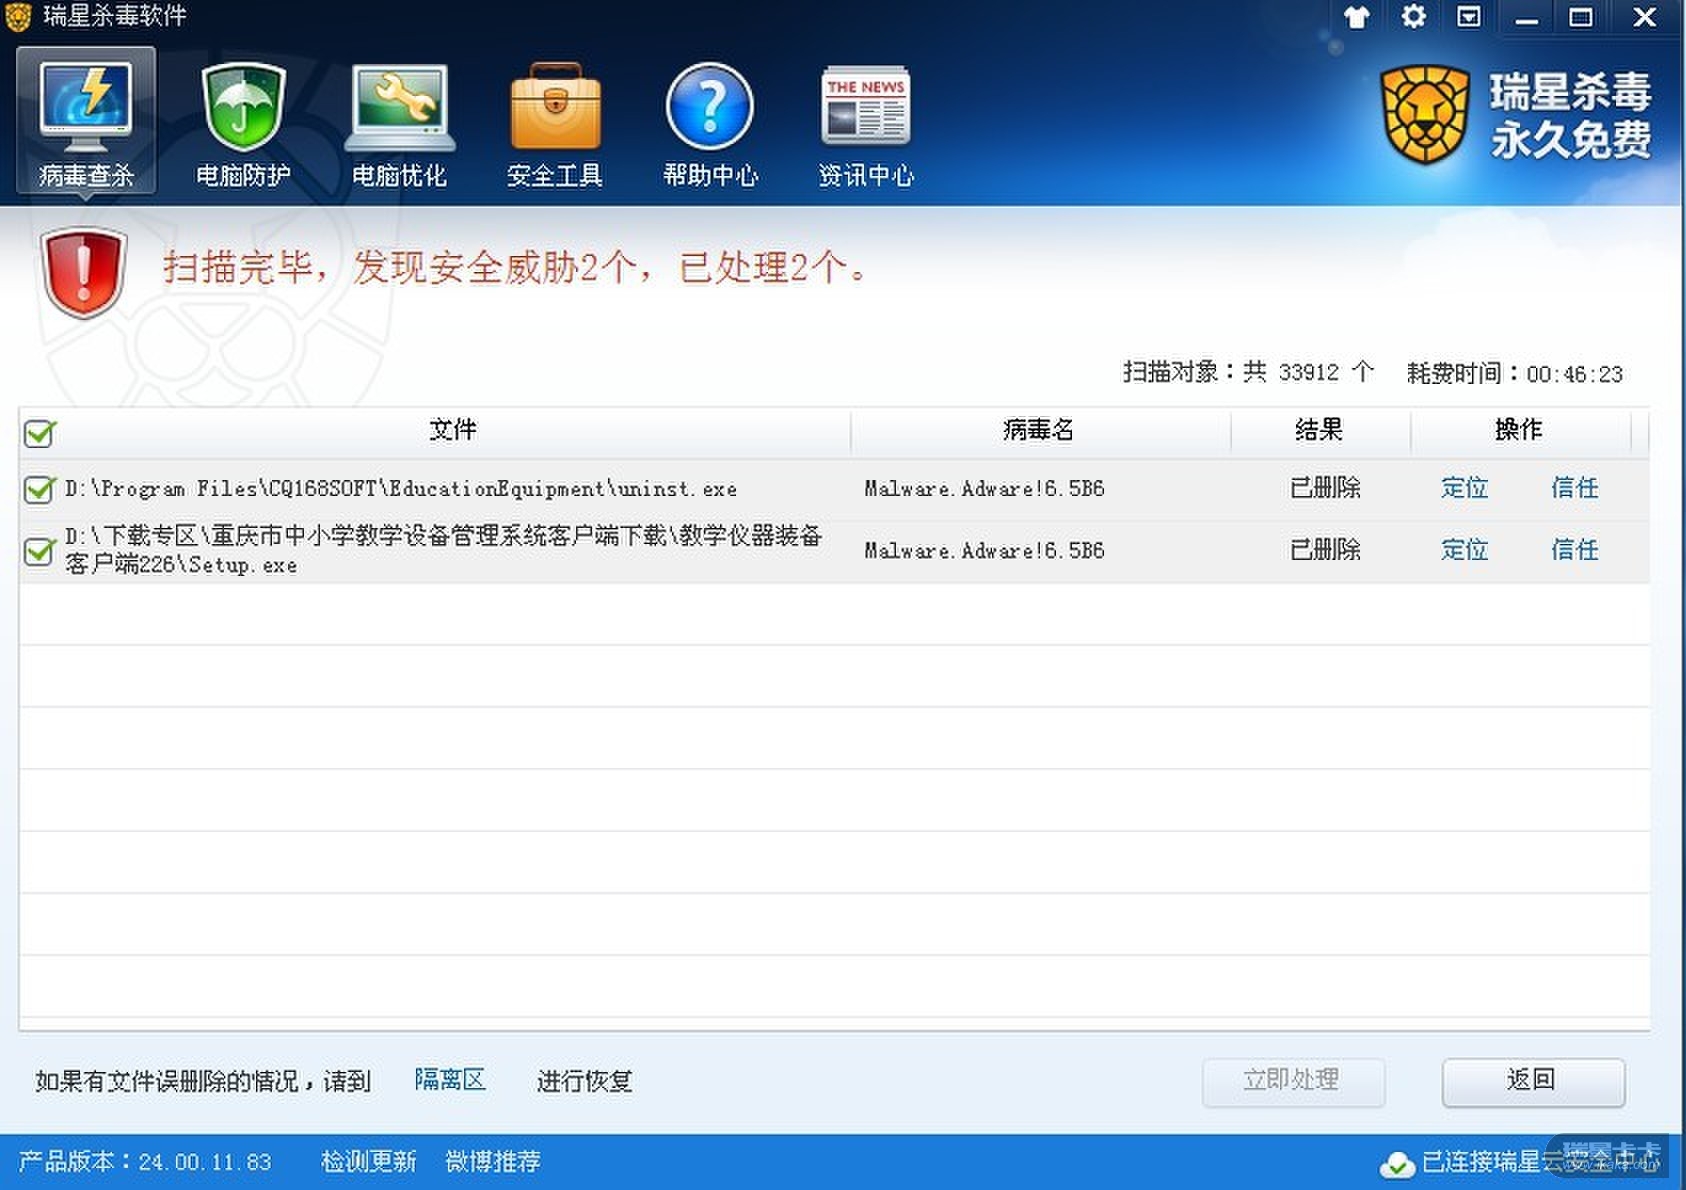This screenshot has width=1686, height=1190.
Task: Close the Rising antivirus window
Action: click(1645, 17)
